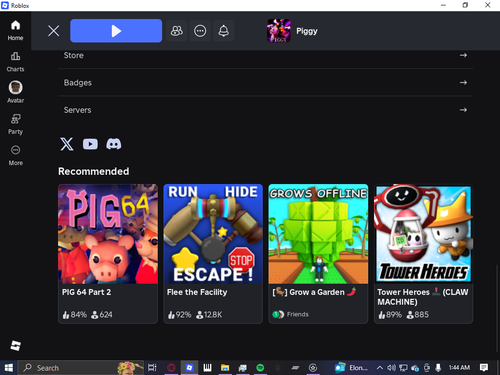Screen dimensions: 500x375
Task: Click the 84% rating on PIG 64
Action: pyautogui.click(x=75, y=315)
